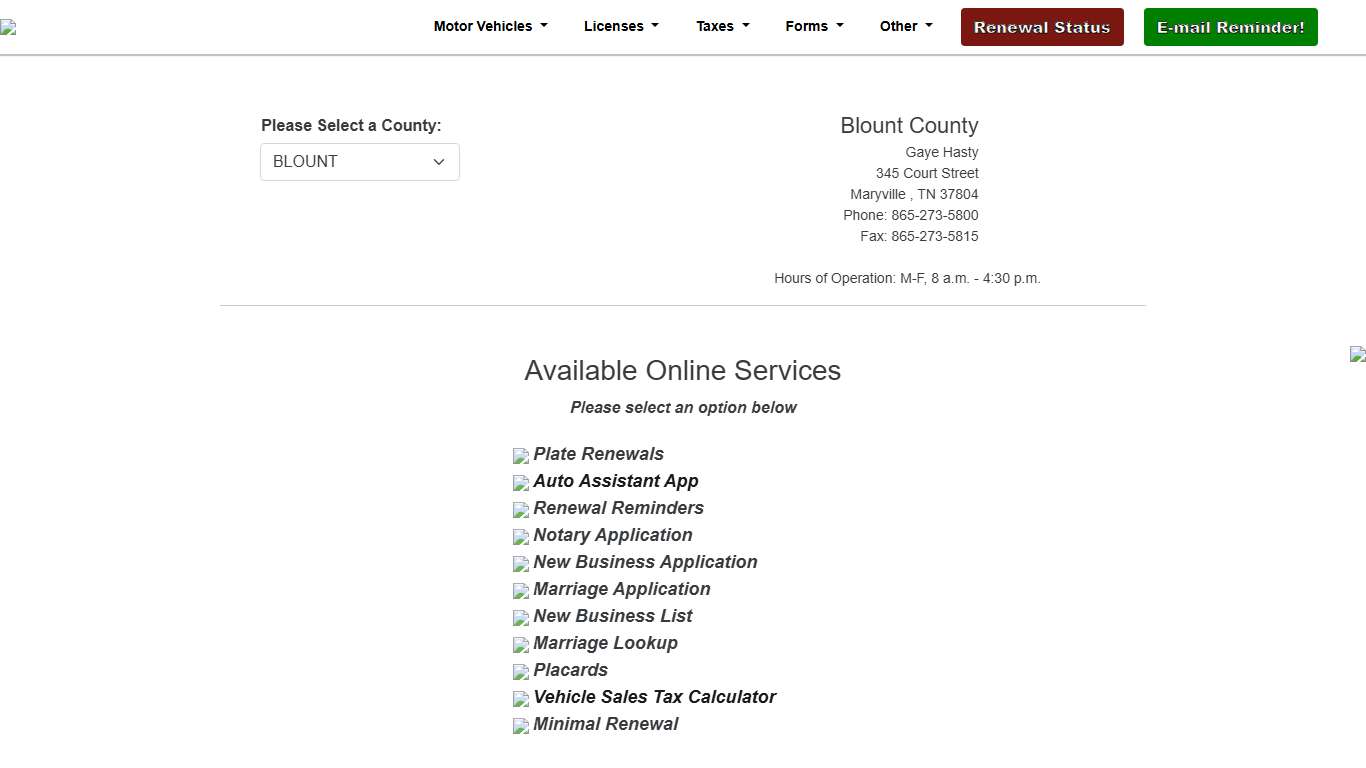Open the Taxes menu
The width and height of the screenshot is (1366, 768).
pyautogui.click(x=722, y=27)
